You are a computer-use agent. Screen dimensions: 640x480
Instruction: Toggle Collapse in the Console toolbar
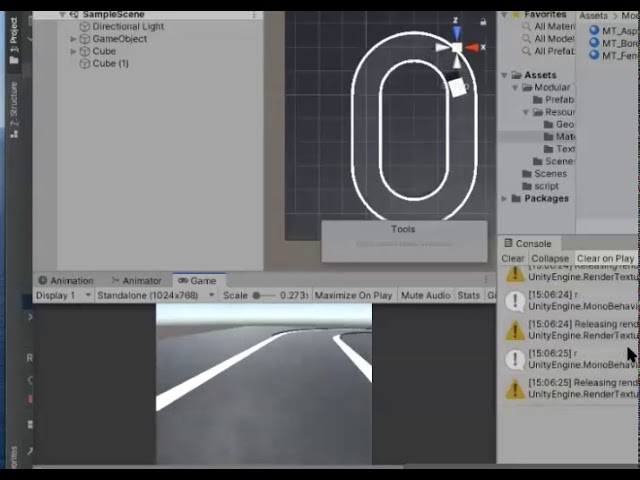click(x=550, y=258)
